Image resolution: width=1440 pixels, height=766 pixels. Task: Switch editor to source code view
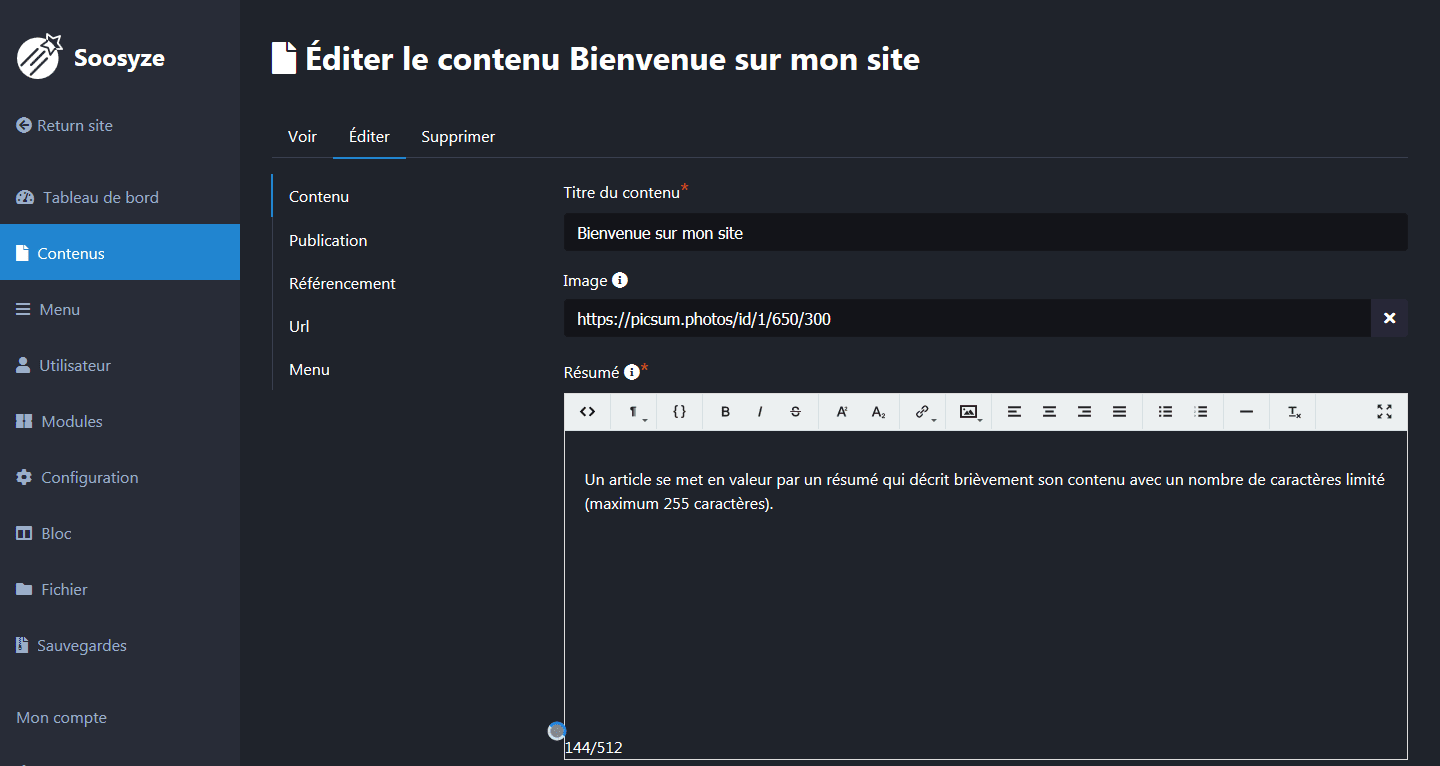588,412
